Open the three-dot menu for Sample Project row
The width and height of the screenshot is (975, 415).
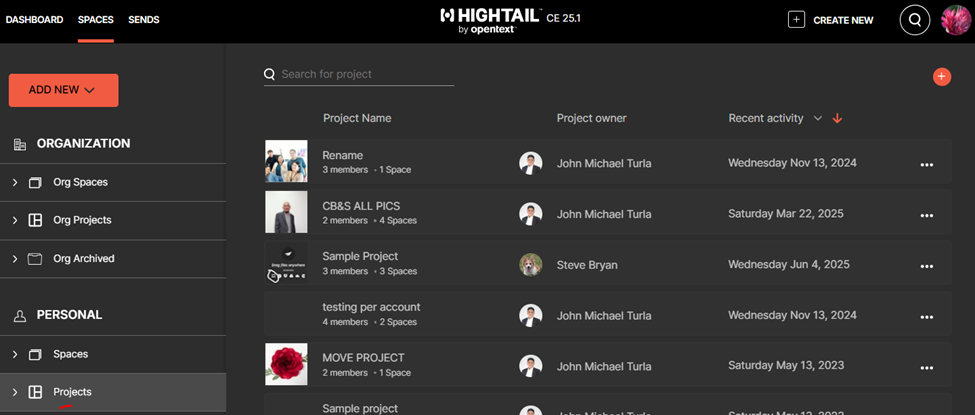point(926,266)
